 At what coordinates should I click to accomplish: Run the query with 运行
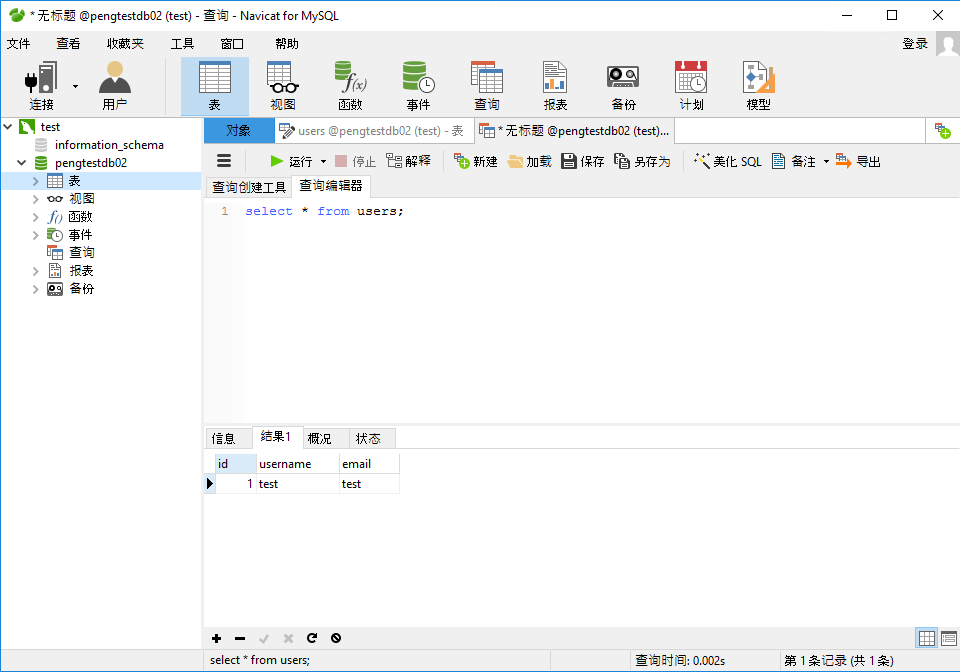[291, 161]
